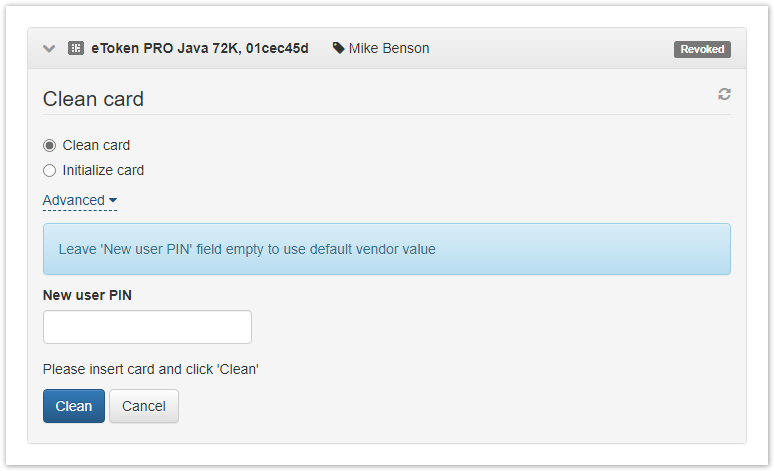
Task: Click the caret arrow next to Advanced
Action: click(113, 200)
